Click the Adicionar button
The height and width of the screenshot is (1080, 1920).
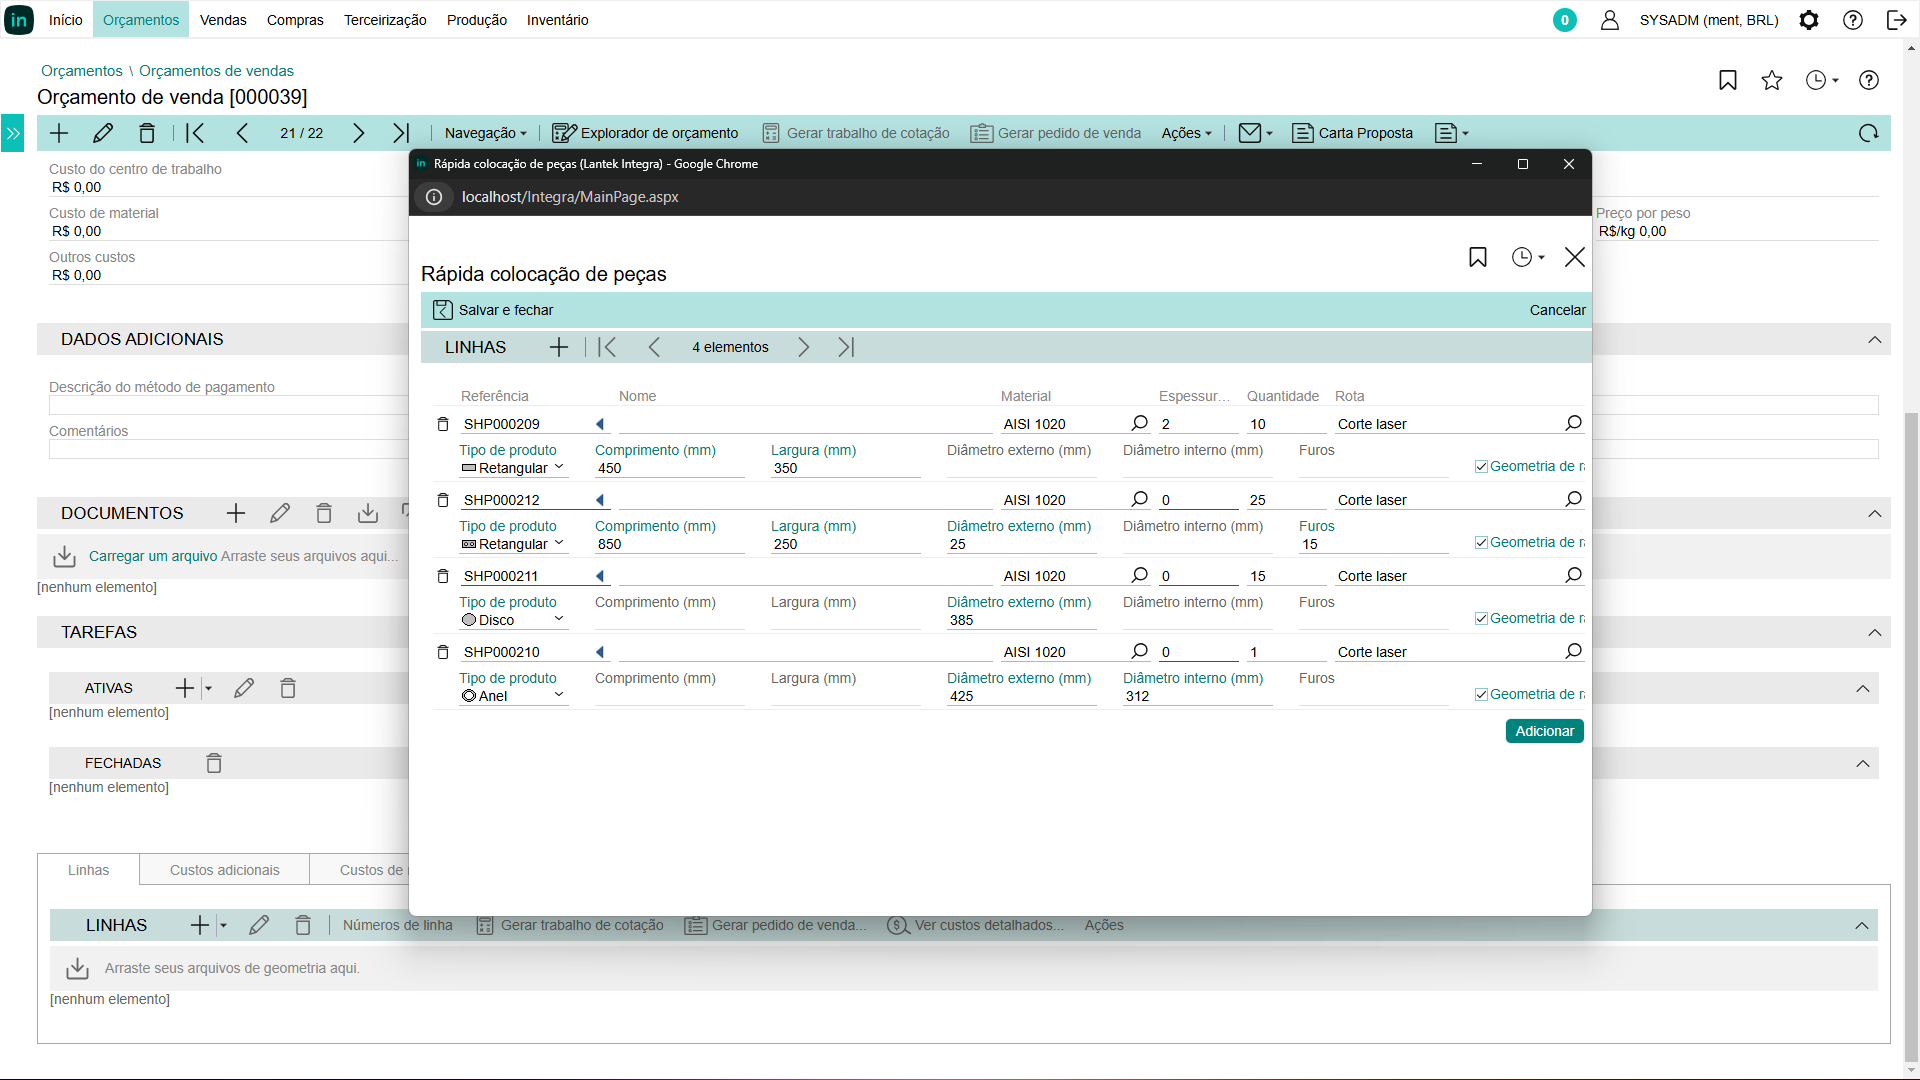point(1544,731)
